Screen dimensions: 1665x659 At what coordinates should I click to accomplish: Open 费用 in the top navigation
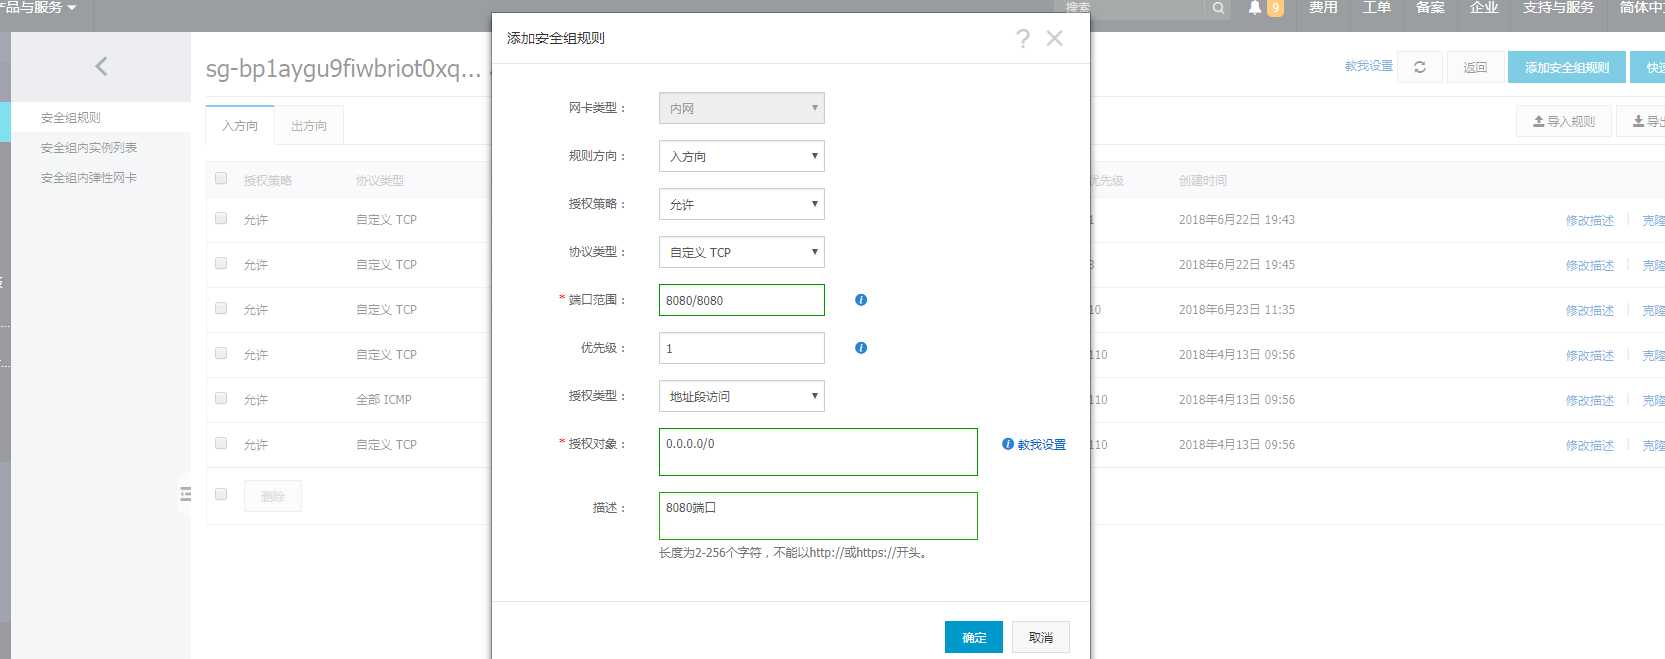[x=1323, y=8]
